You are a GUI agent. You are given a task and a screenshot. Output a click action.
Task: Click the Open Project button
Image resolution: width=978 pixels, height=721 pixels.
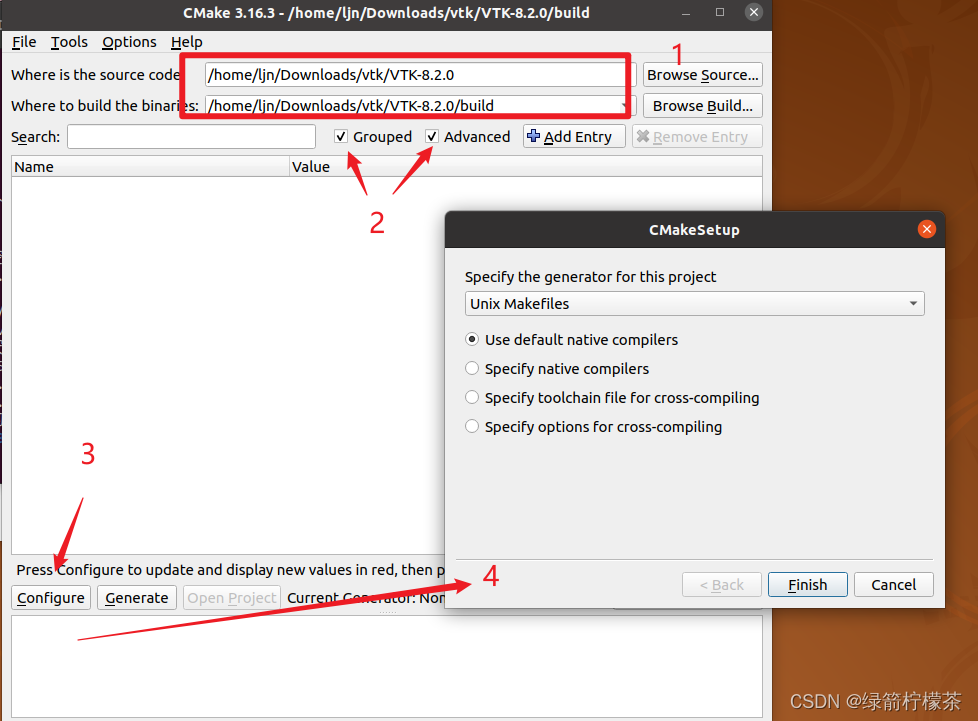coord(231,598)
